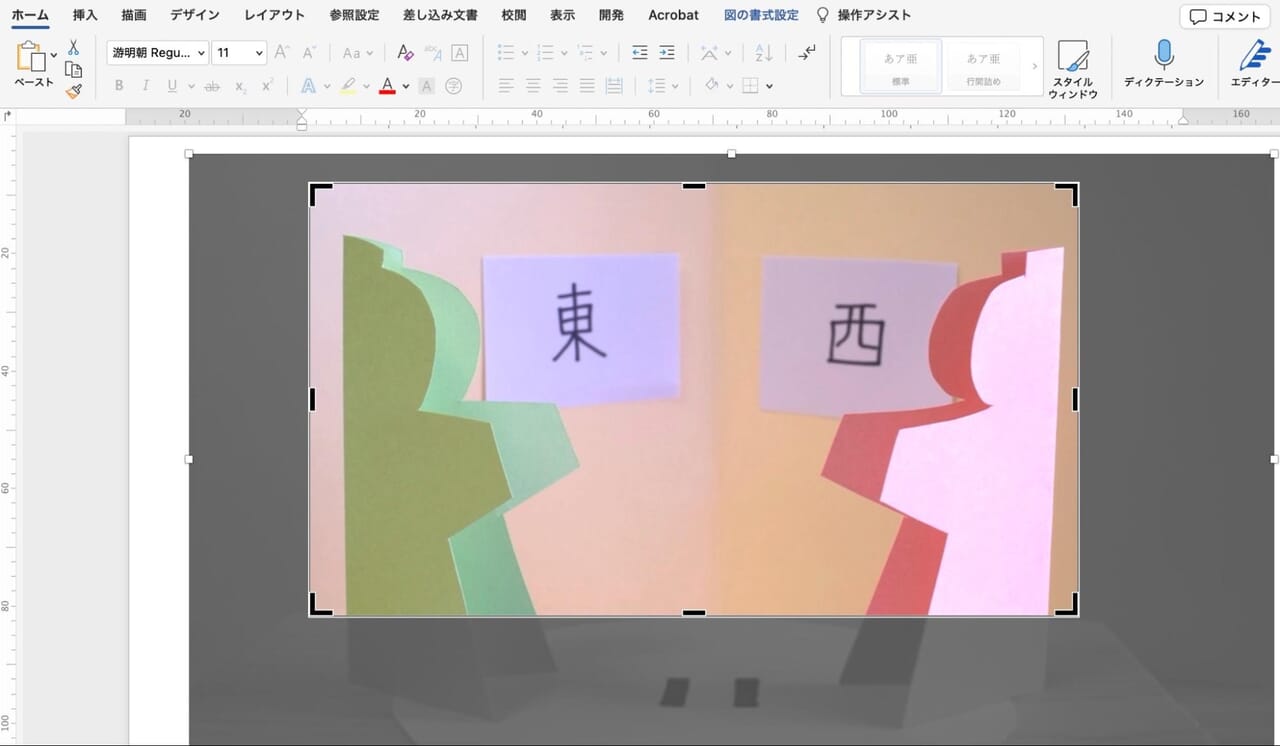Toggle bold formatting
Viewport: 1280px width, 746px height.
click(x=118, y=85)
